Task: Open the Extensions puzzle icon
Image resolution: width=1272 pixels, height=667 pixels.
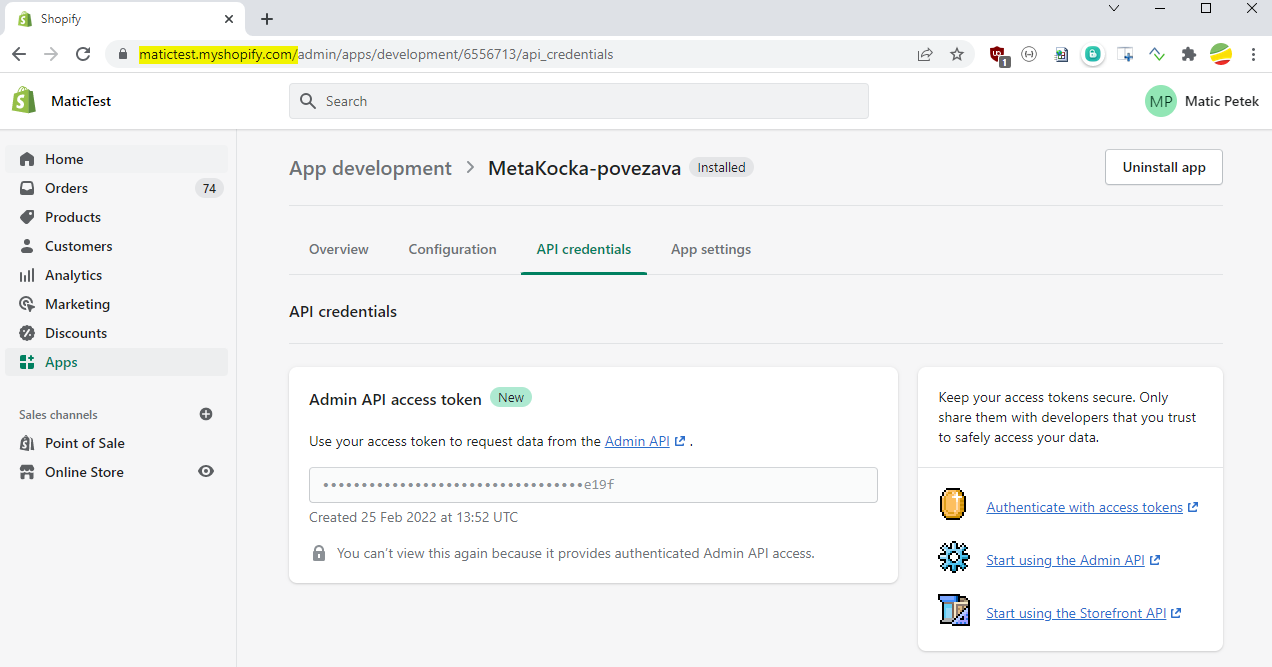Action: click(x=1188, y=54)
